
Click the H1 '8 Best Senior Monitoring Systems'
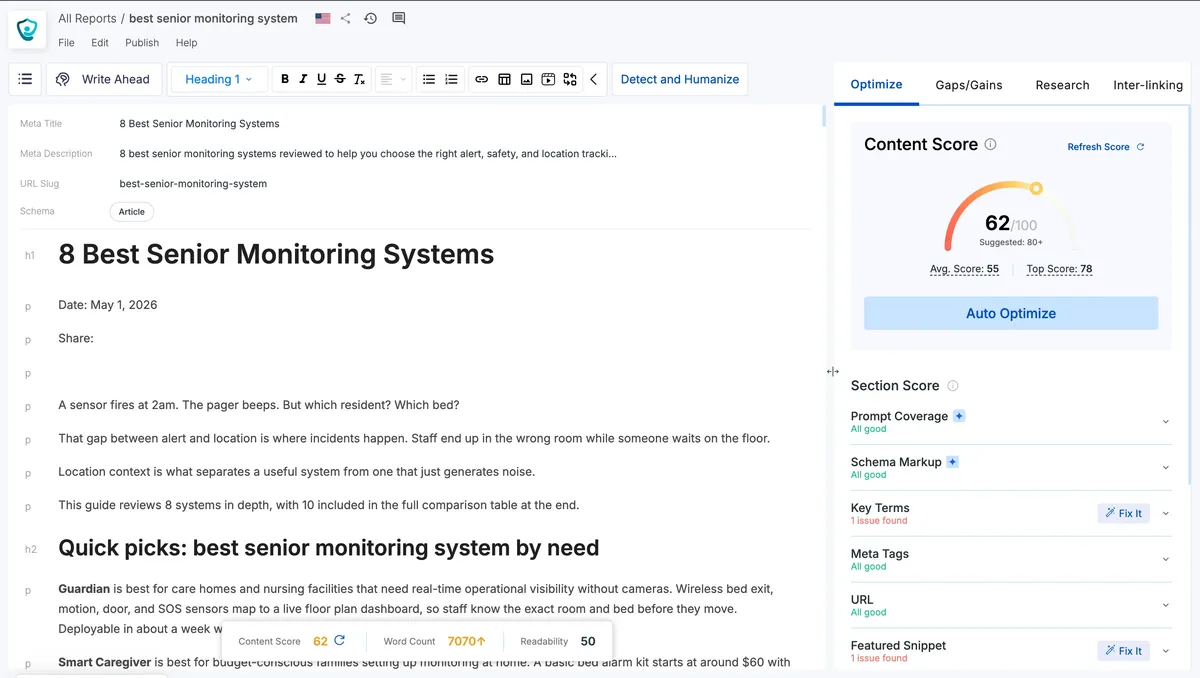tap(276, 254)
